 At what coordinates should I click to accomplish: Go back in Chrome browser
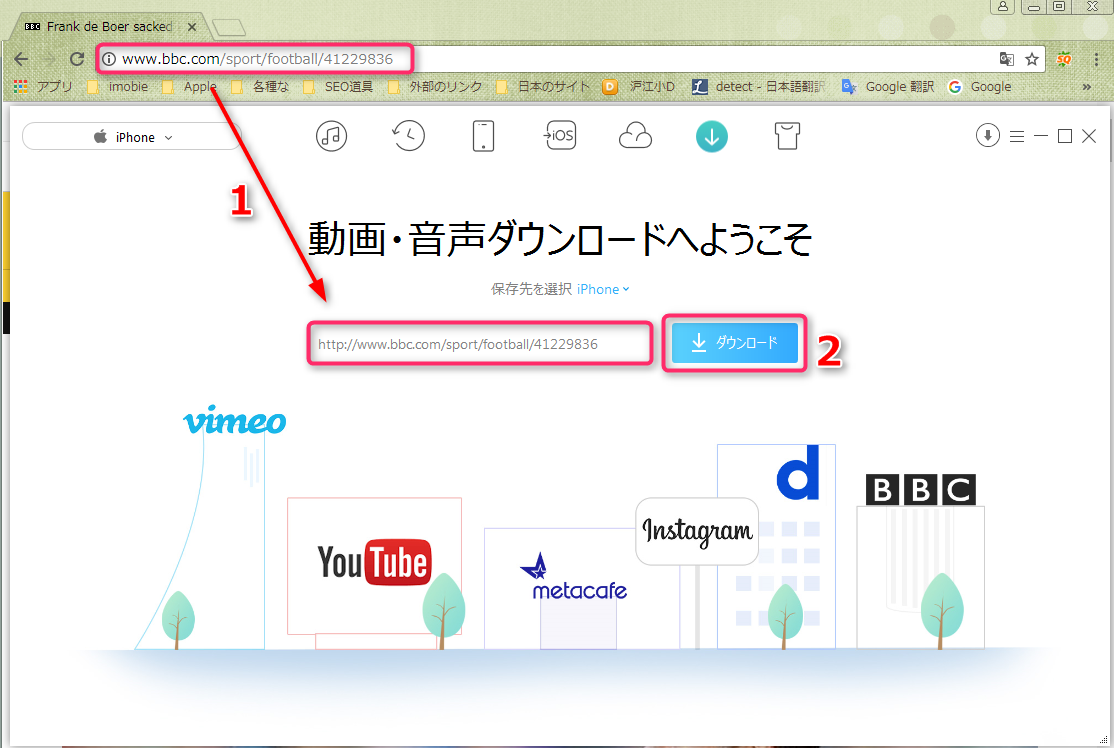click(x=21, y=59)
